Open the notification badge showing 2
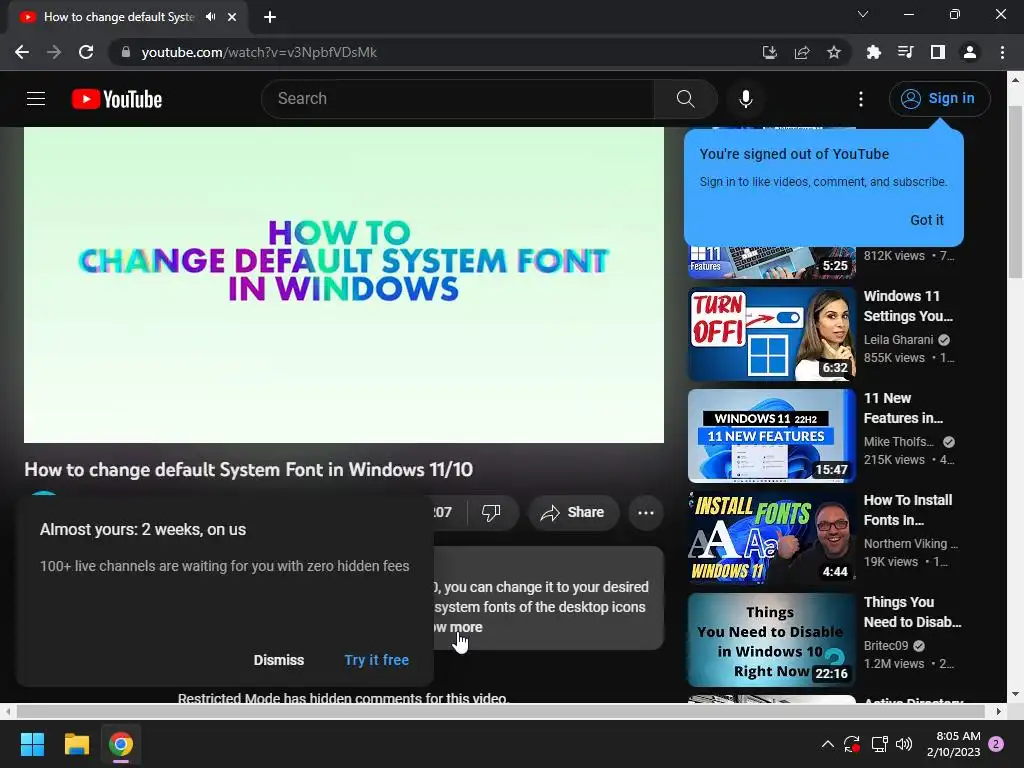 coord(996,744)
